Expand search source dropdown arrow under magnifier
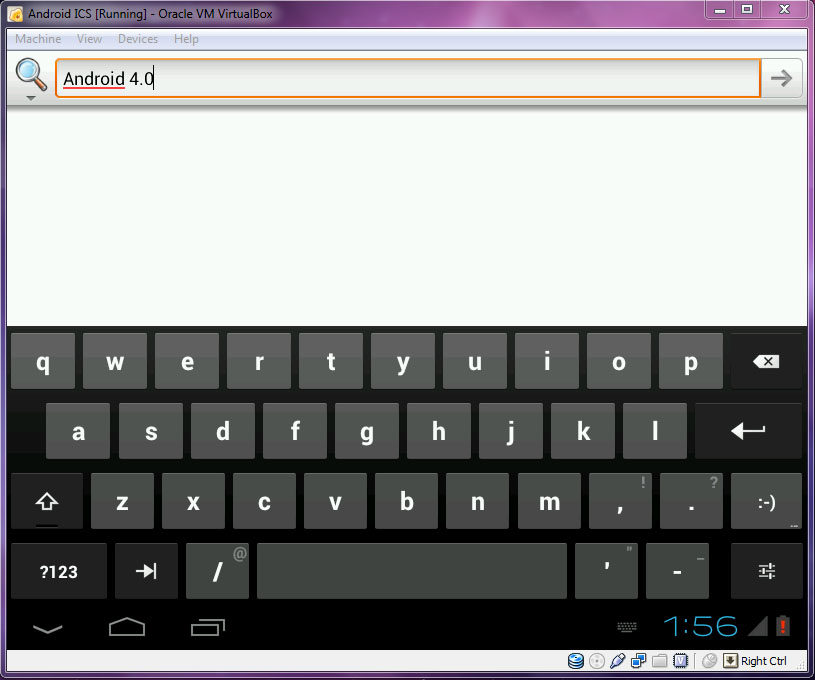The width and height of the screenshot is (815, 680). click(x=31, y=98)
